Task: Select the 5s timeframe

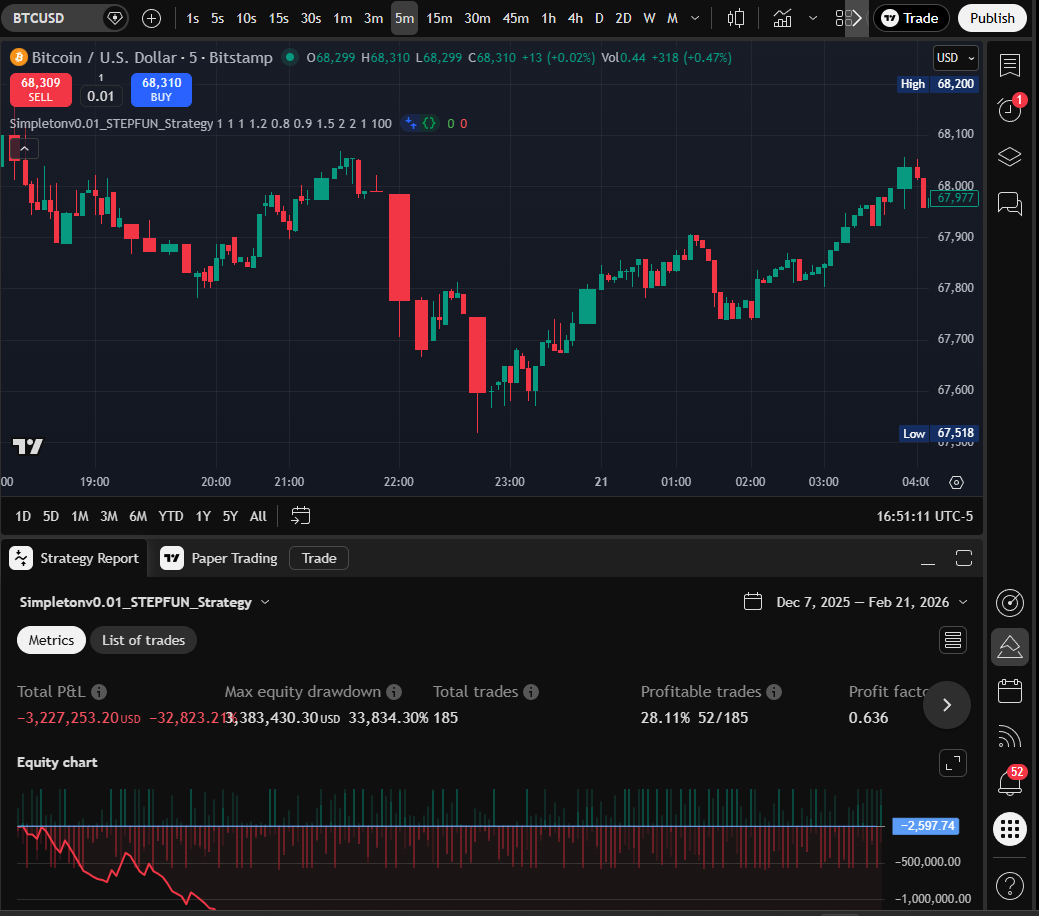Action: [217, 19]
